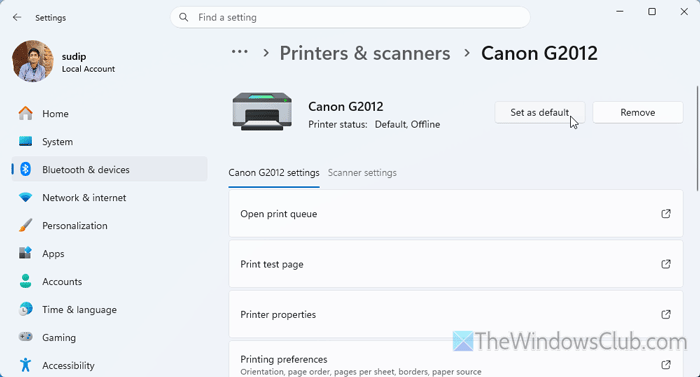
Task: Click the Canon G2012 printer image
Action: pyautogui.click(x=262, y=112)
